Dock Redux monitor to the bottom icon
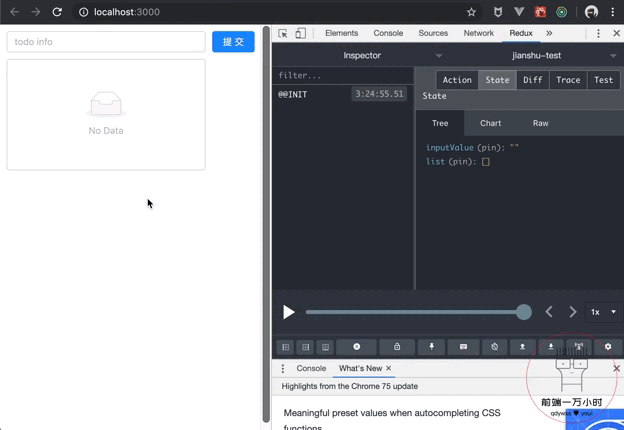 [325, 347]
